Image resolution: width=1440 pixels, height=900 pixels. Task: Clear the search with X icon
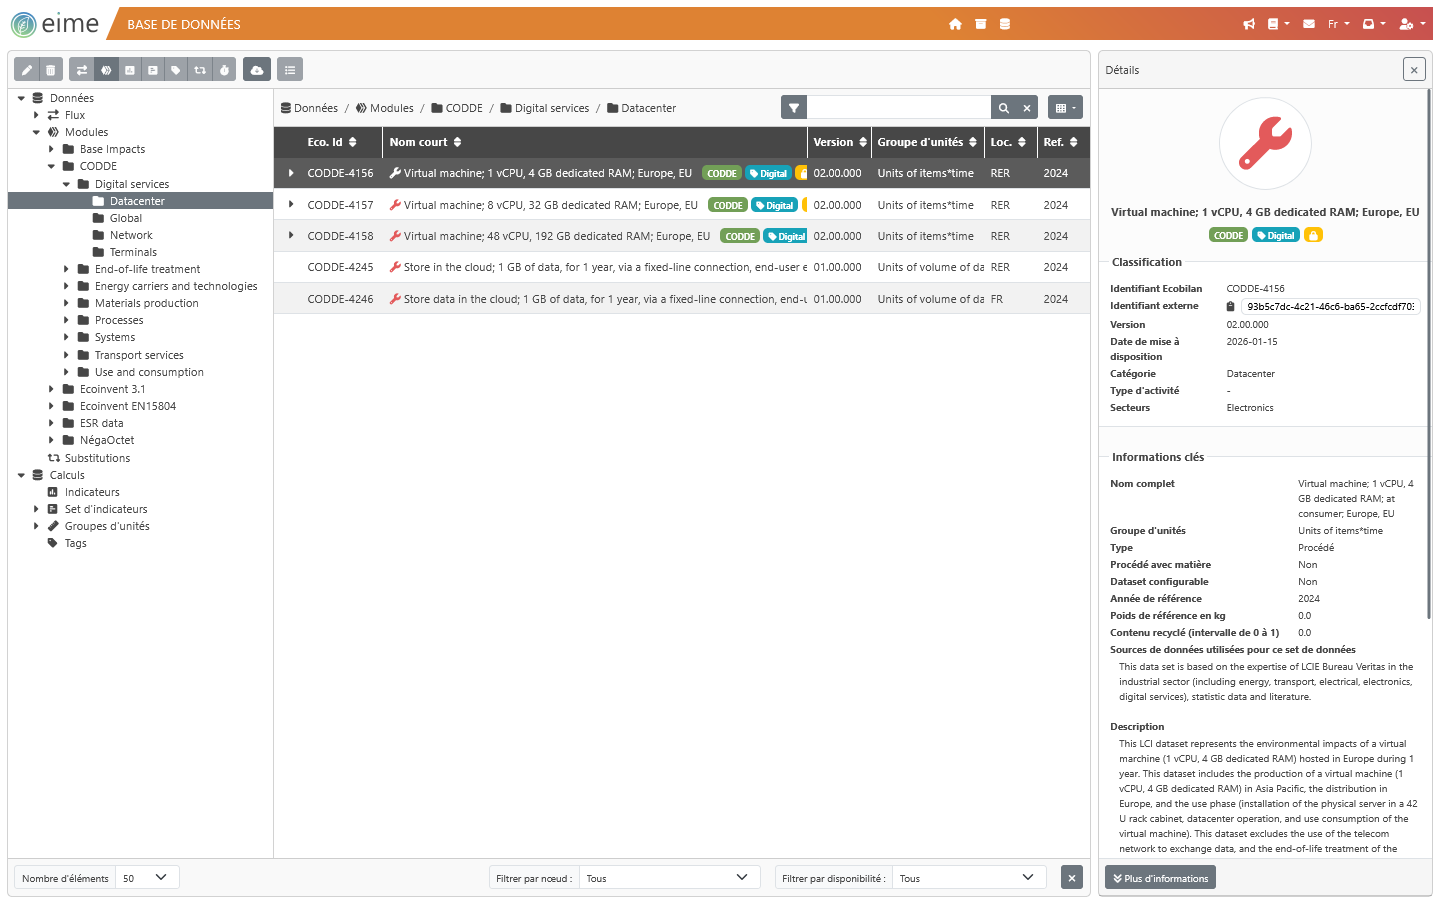coord(1027,108)
